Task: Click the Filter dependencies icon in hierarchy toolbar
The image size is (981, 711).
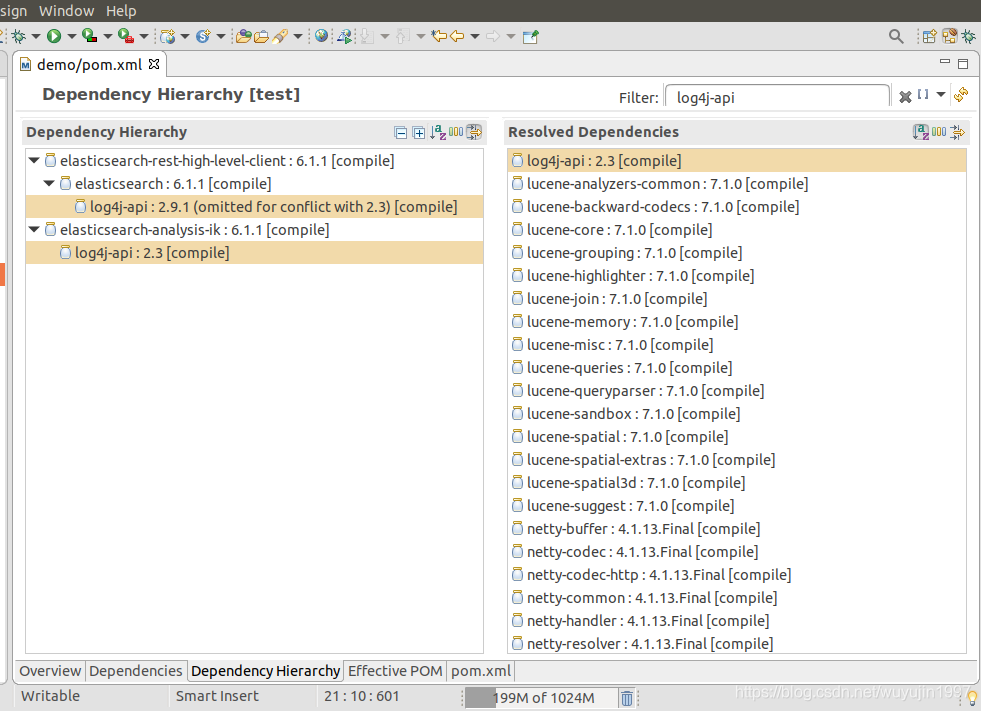Action: coord(474,132)
